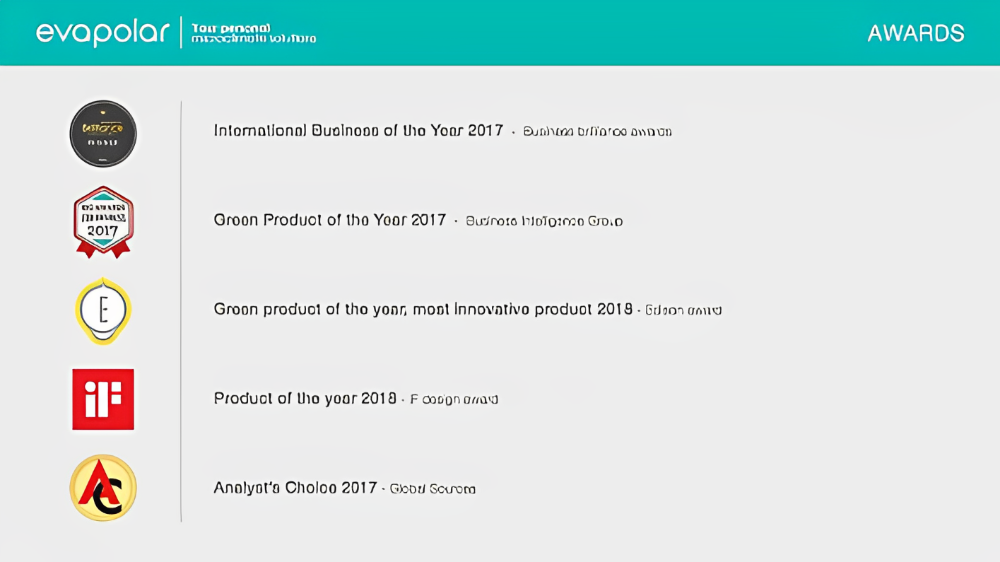This screenshot has height=562, width=1000.
Task: Click the Business Brilliance award badge
Action: (x=103, y=133)
